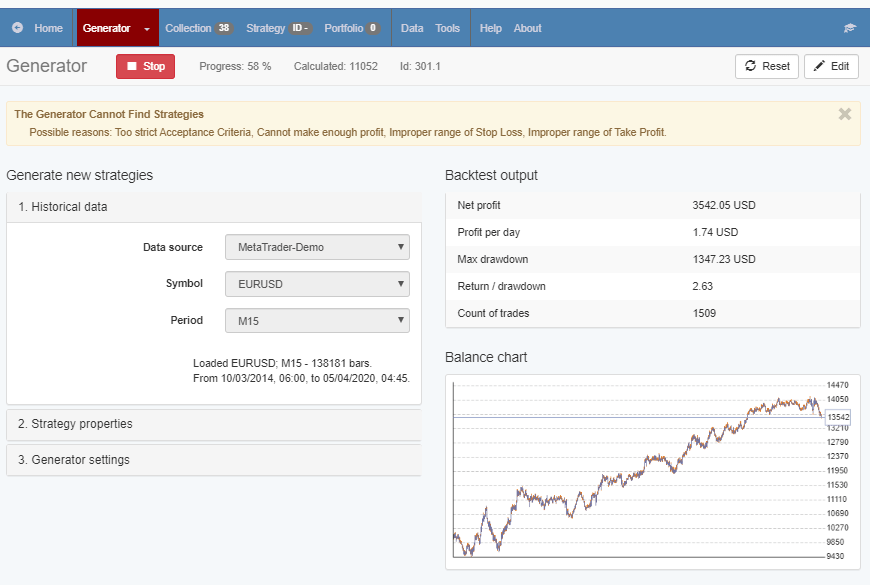The height and width of the screenshot is (585, 870).
Task: Open the Data source dropdown
Action: [317, 247]
